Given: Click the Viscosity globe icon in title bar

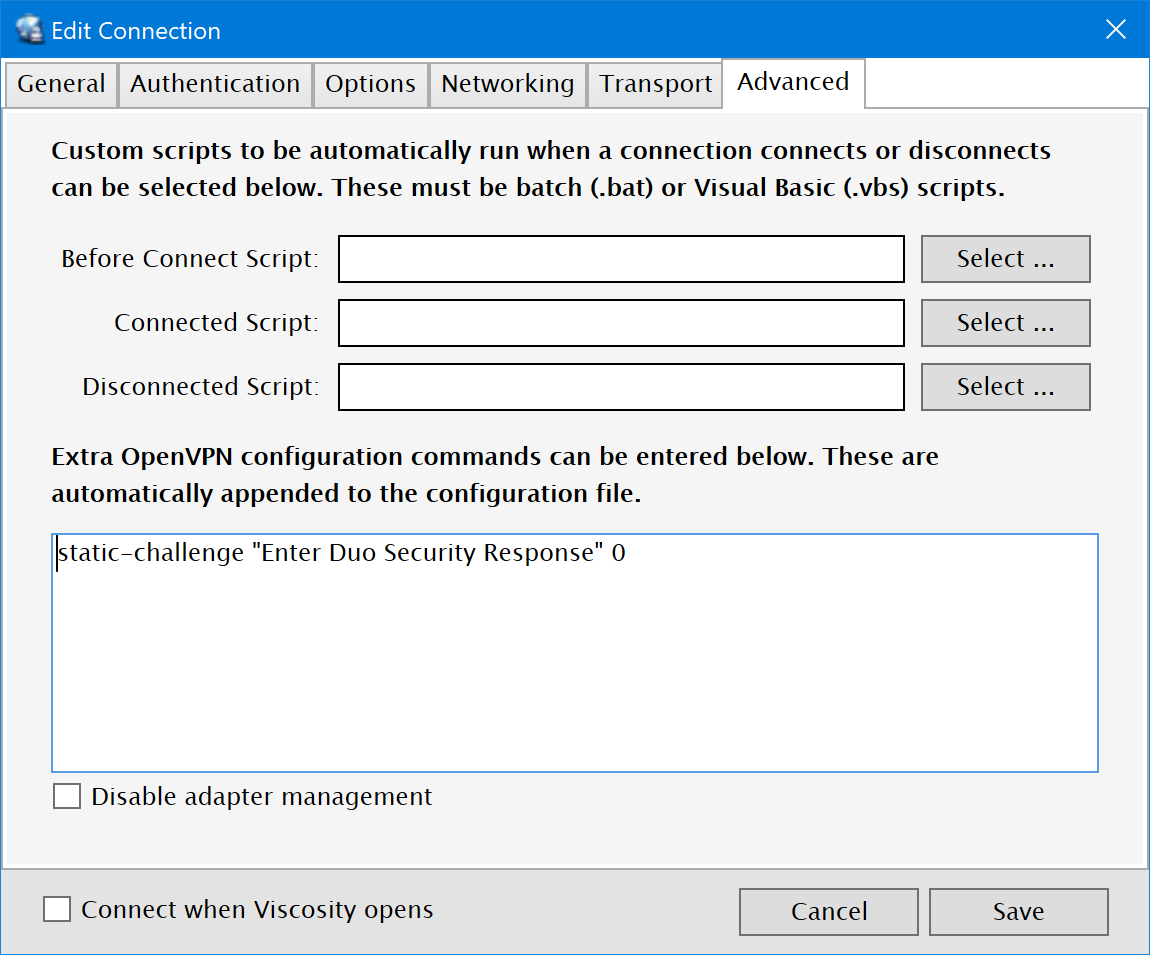Looking at the screenshot, I should click(x=31, y=30).
